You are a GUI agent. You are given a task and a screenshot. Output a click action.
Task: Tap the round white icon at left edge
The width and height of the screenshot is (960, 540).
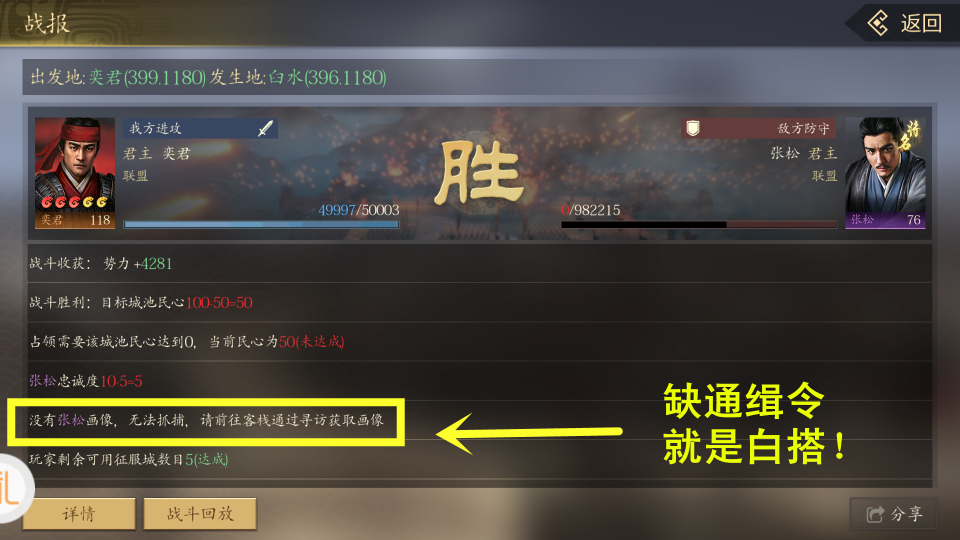pyautogui.click(x=12, y=488)
